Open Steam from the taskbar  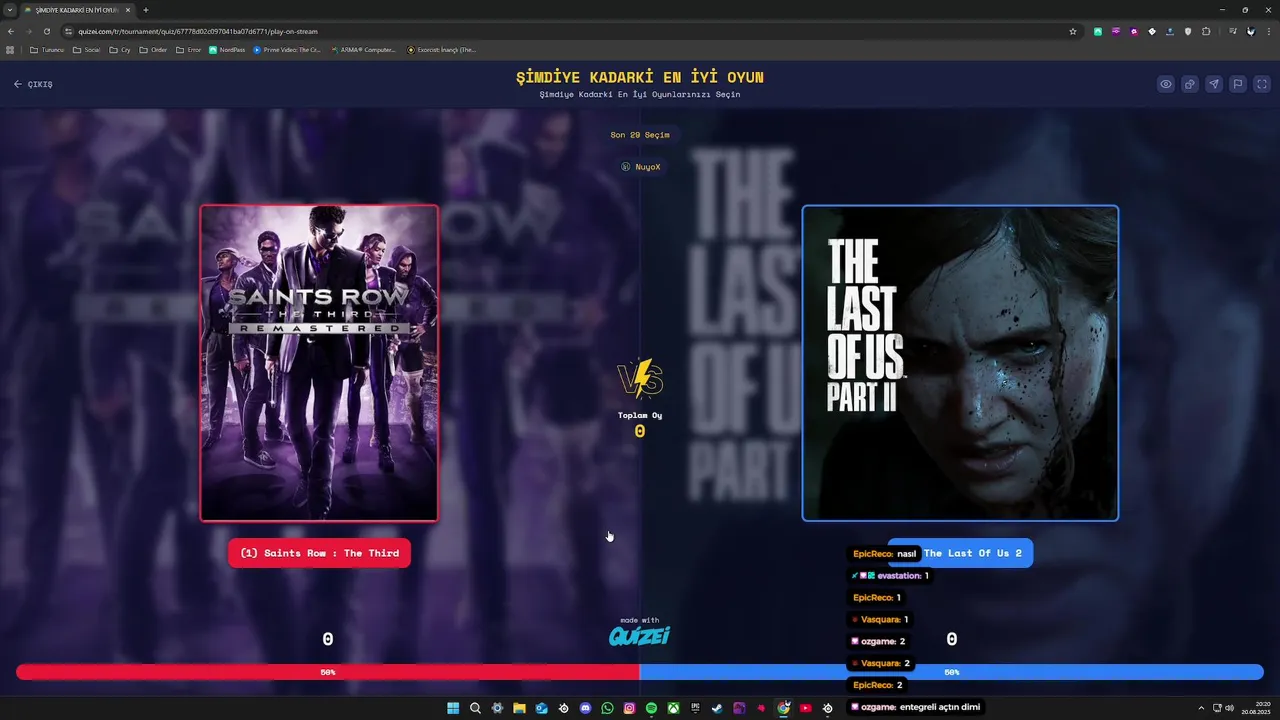[717, 708]
